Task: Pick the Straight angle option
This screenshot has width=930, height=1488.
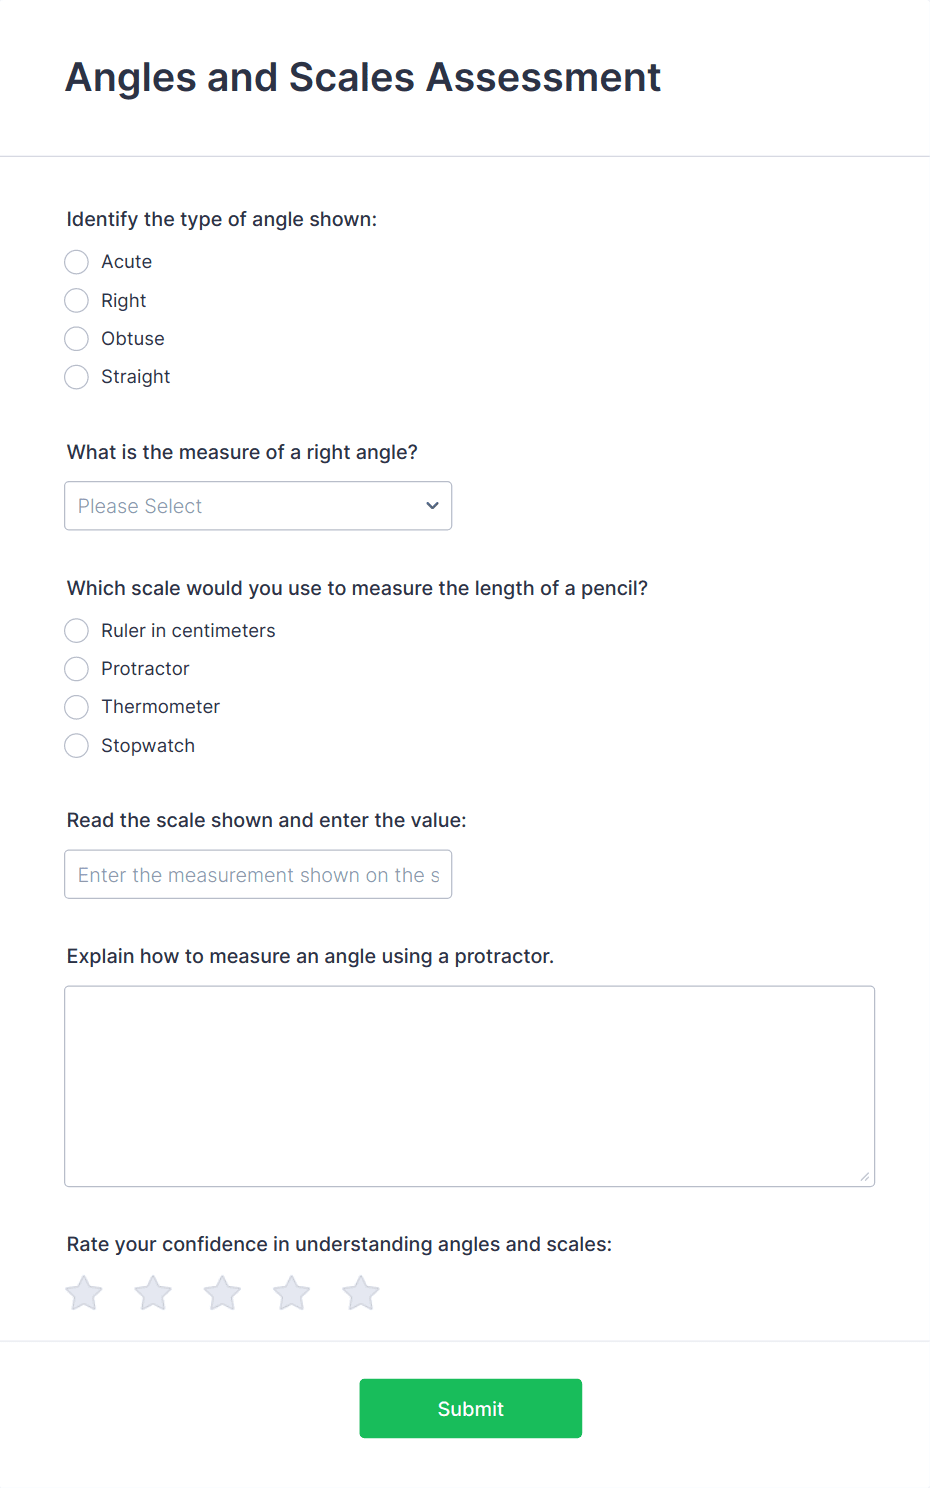Action: [76, 377]
